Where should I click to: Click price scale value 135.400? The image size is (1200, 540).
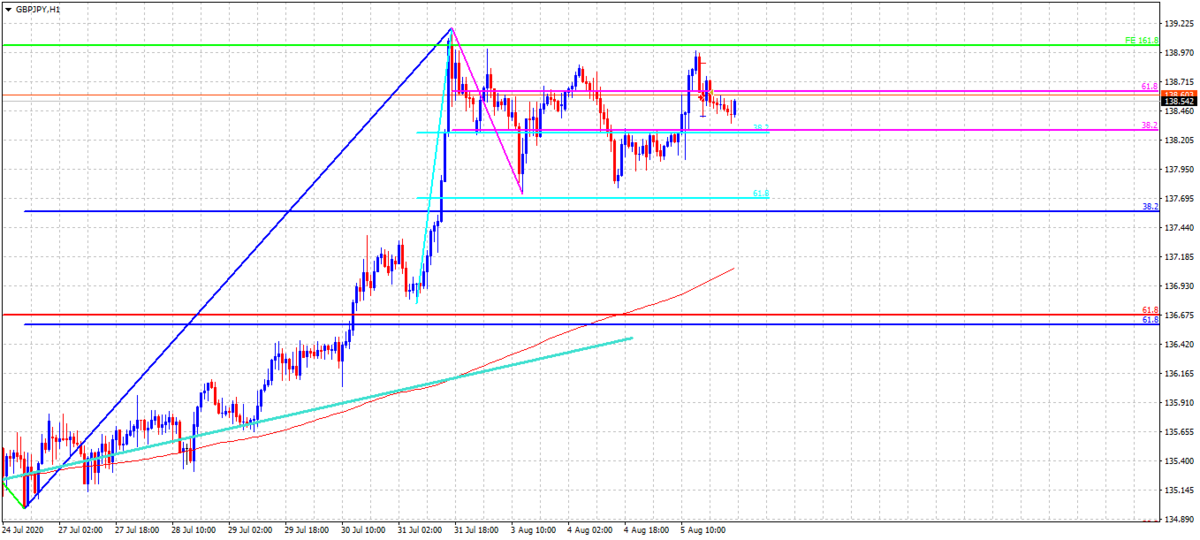(x=1179, y=462)
